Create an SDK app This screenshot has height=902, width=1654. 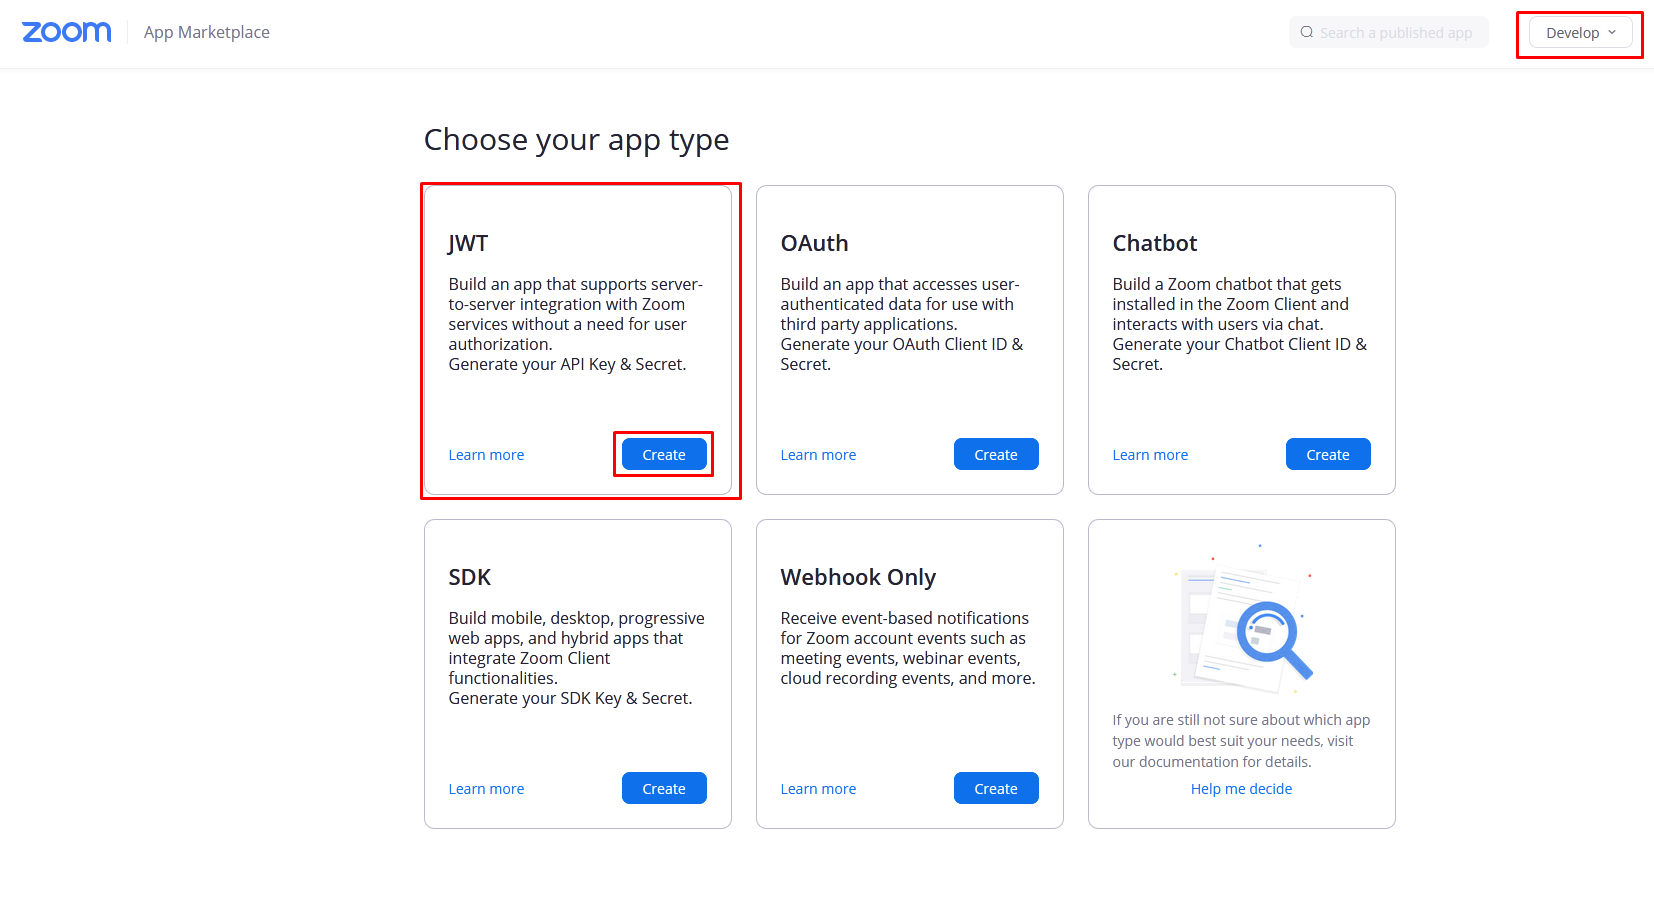[x=664, y=788]
